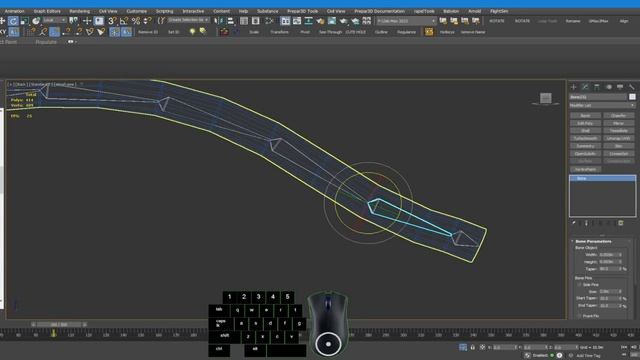Enable the Front Fin checkbox

coord(580,316)
